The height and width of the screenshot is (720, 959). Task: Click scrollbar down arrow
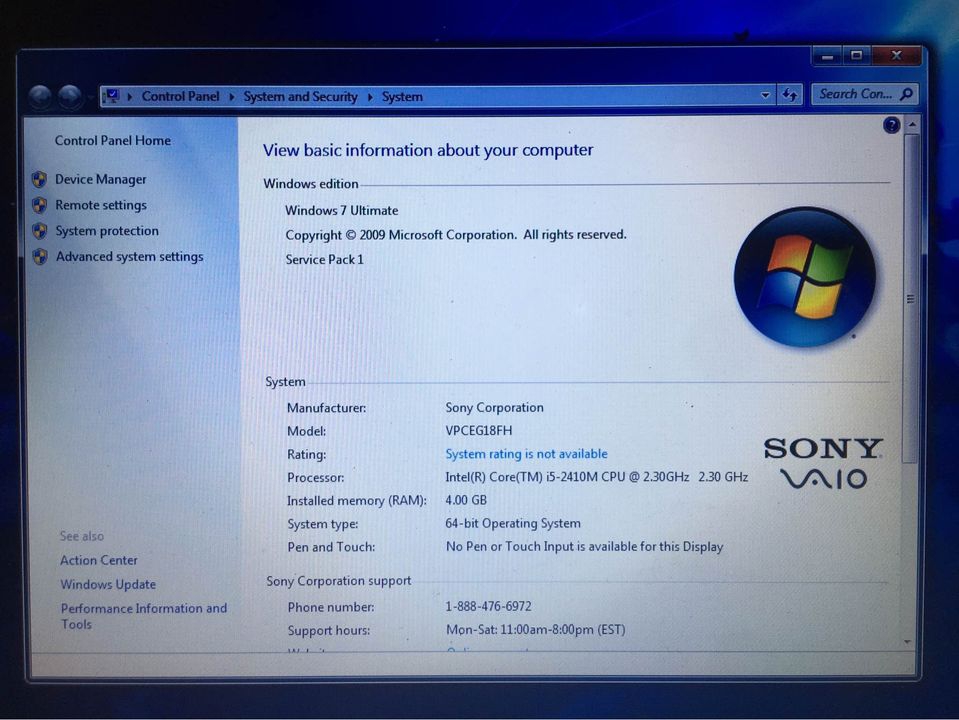tap(908, 642)
